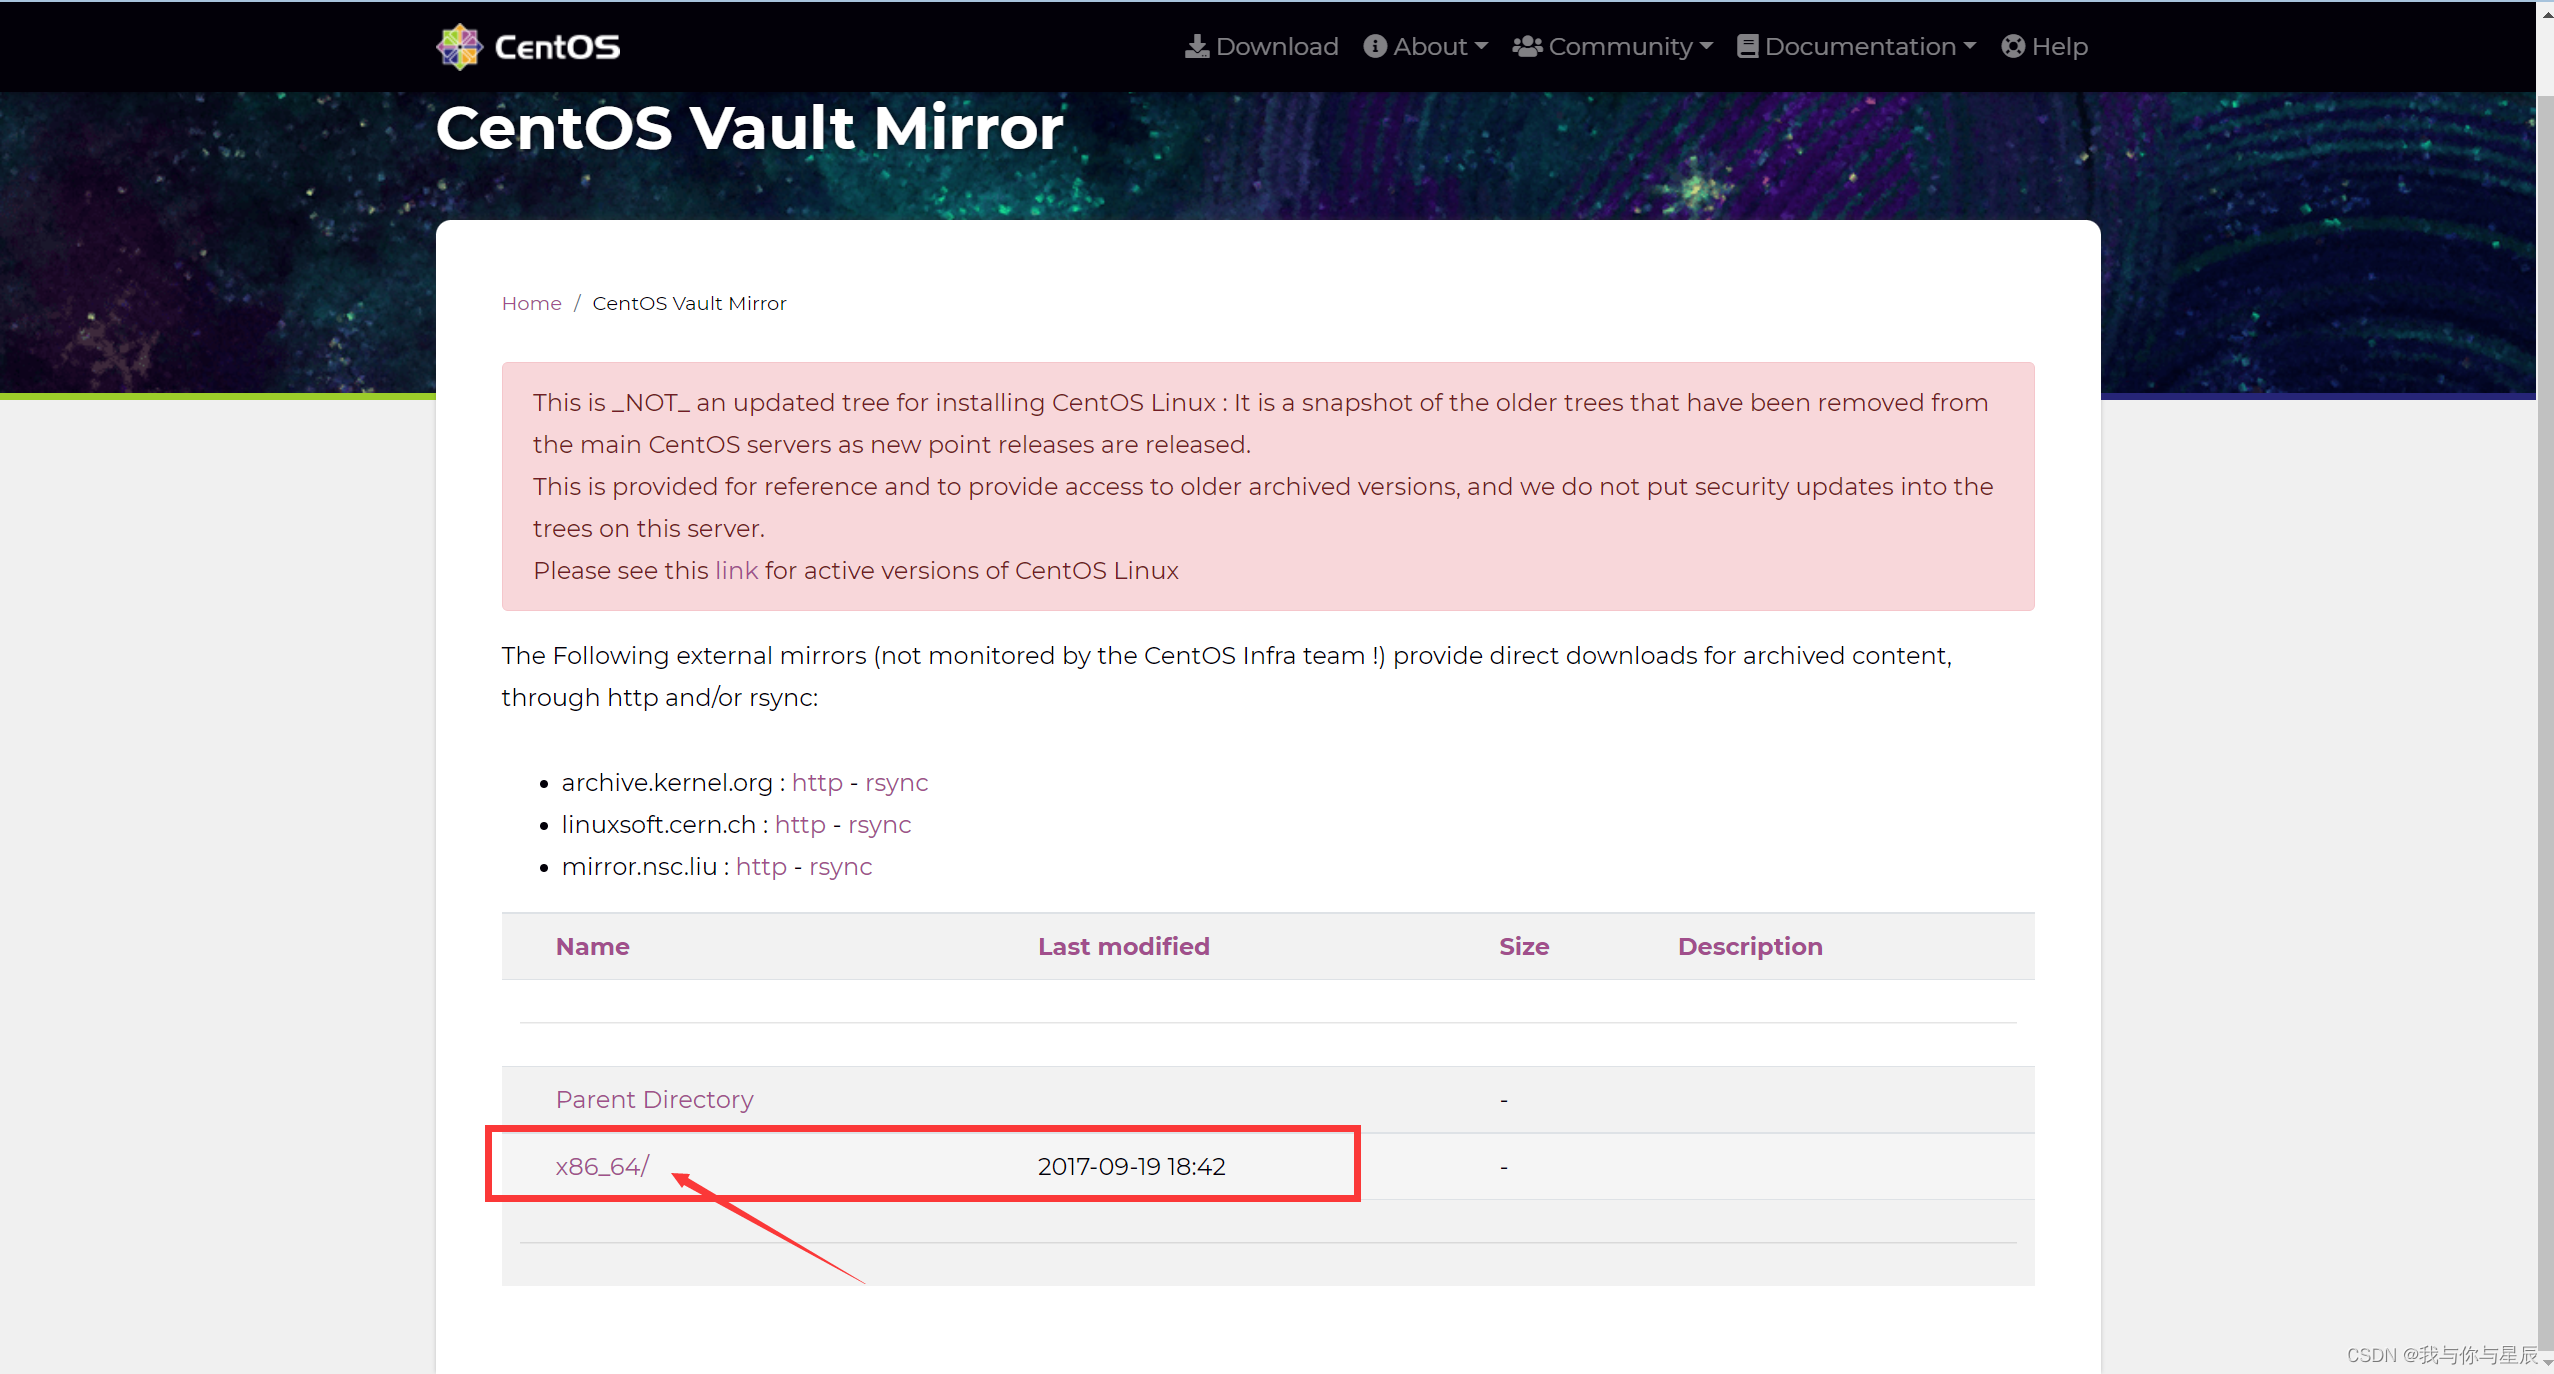Open the Download menu item

(x=1276, y=46)
